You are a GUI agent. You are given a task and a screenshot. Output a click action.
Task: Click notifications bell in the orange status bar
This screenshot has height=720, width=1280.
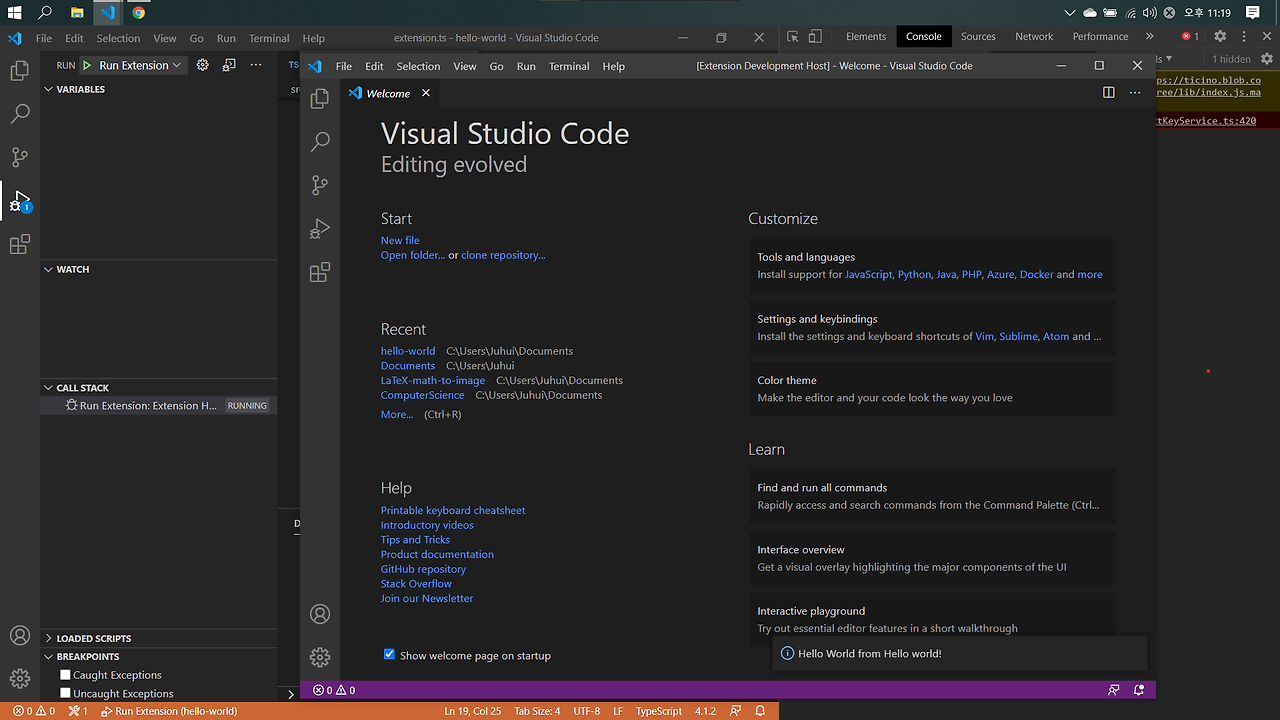(761, 711)
